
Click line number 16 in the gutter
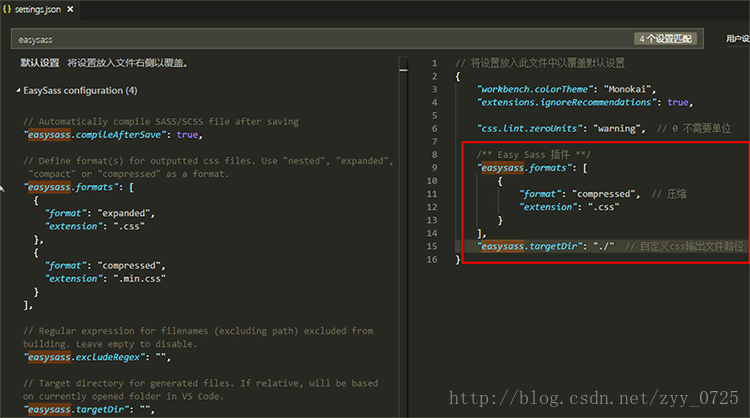(432, 259)
